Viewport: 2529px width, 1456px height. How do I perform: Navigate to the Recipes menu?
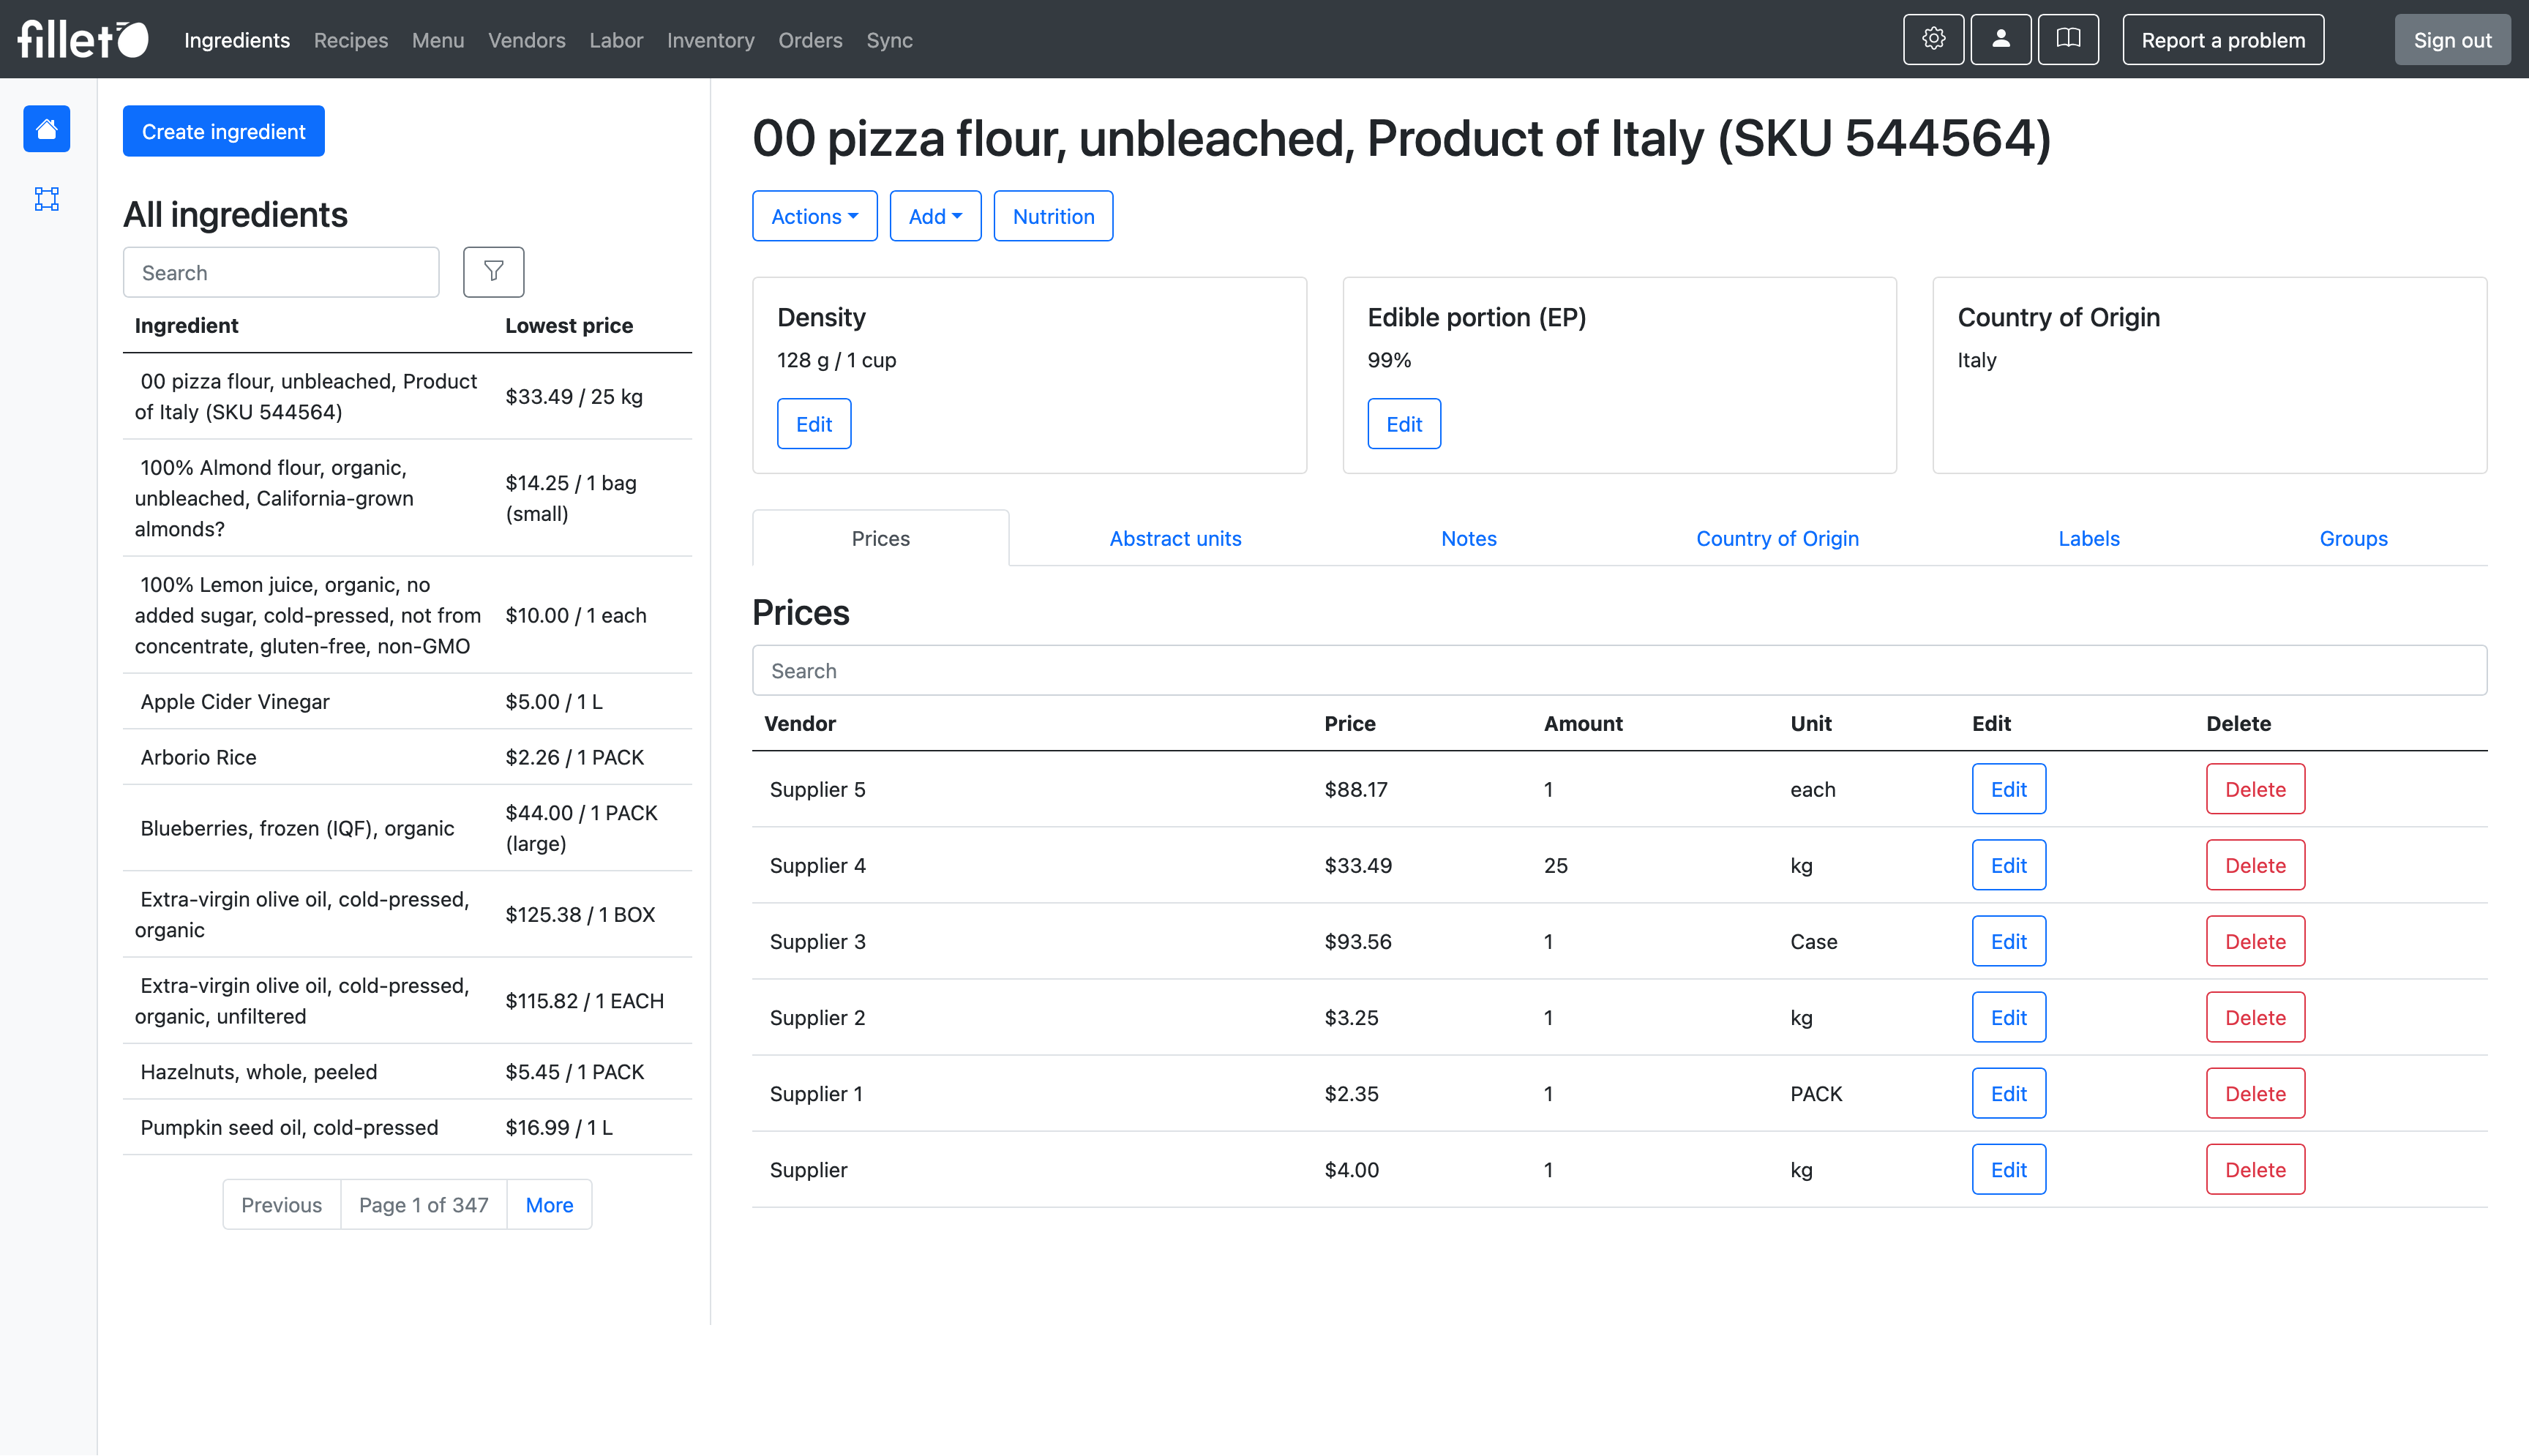[350, 40]
